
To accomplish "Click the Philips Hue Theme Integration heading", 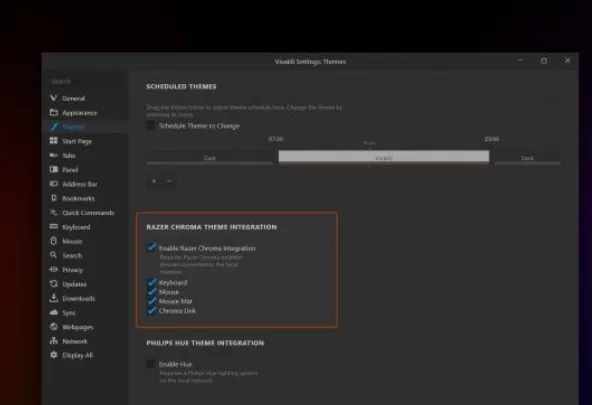I will 205,343.
